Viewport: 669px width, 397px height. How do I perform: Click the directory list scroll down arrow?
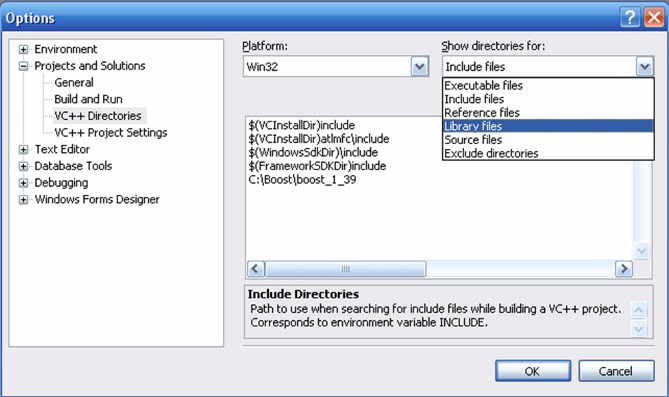coord(642,251)
